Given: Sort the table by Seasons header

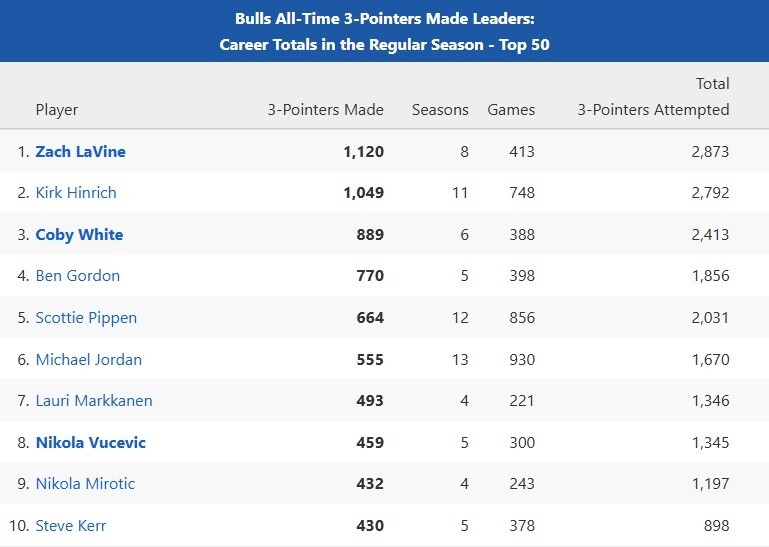Looking at the screenshot, I should click(440, 110).
